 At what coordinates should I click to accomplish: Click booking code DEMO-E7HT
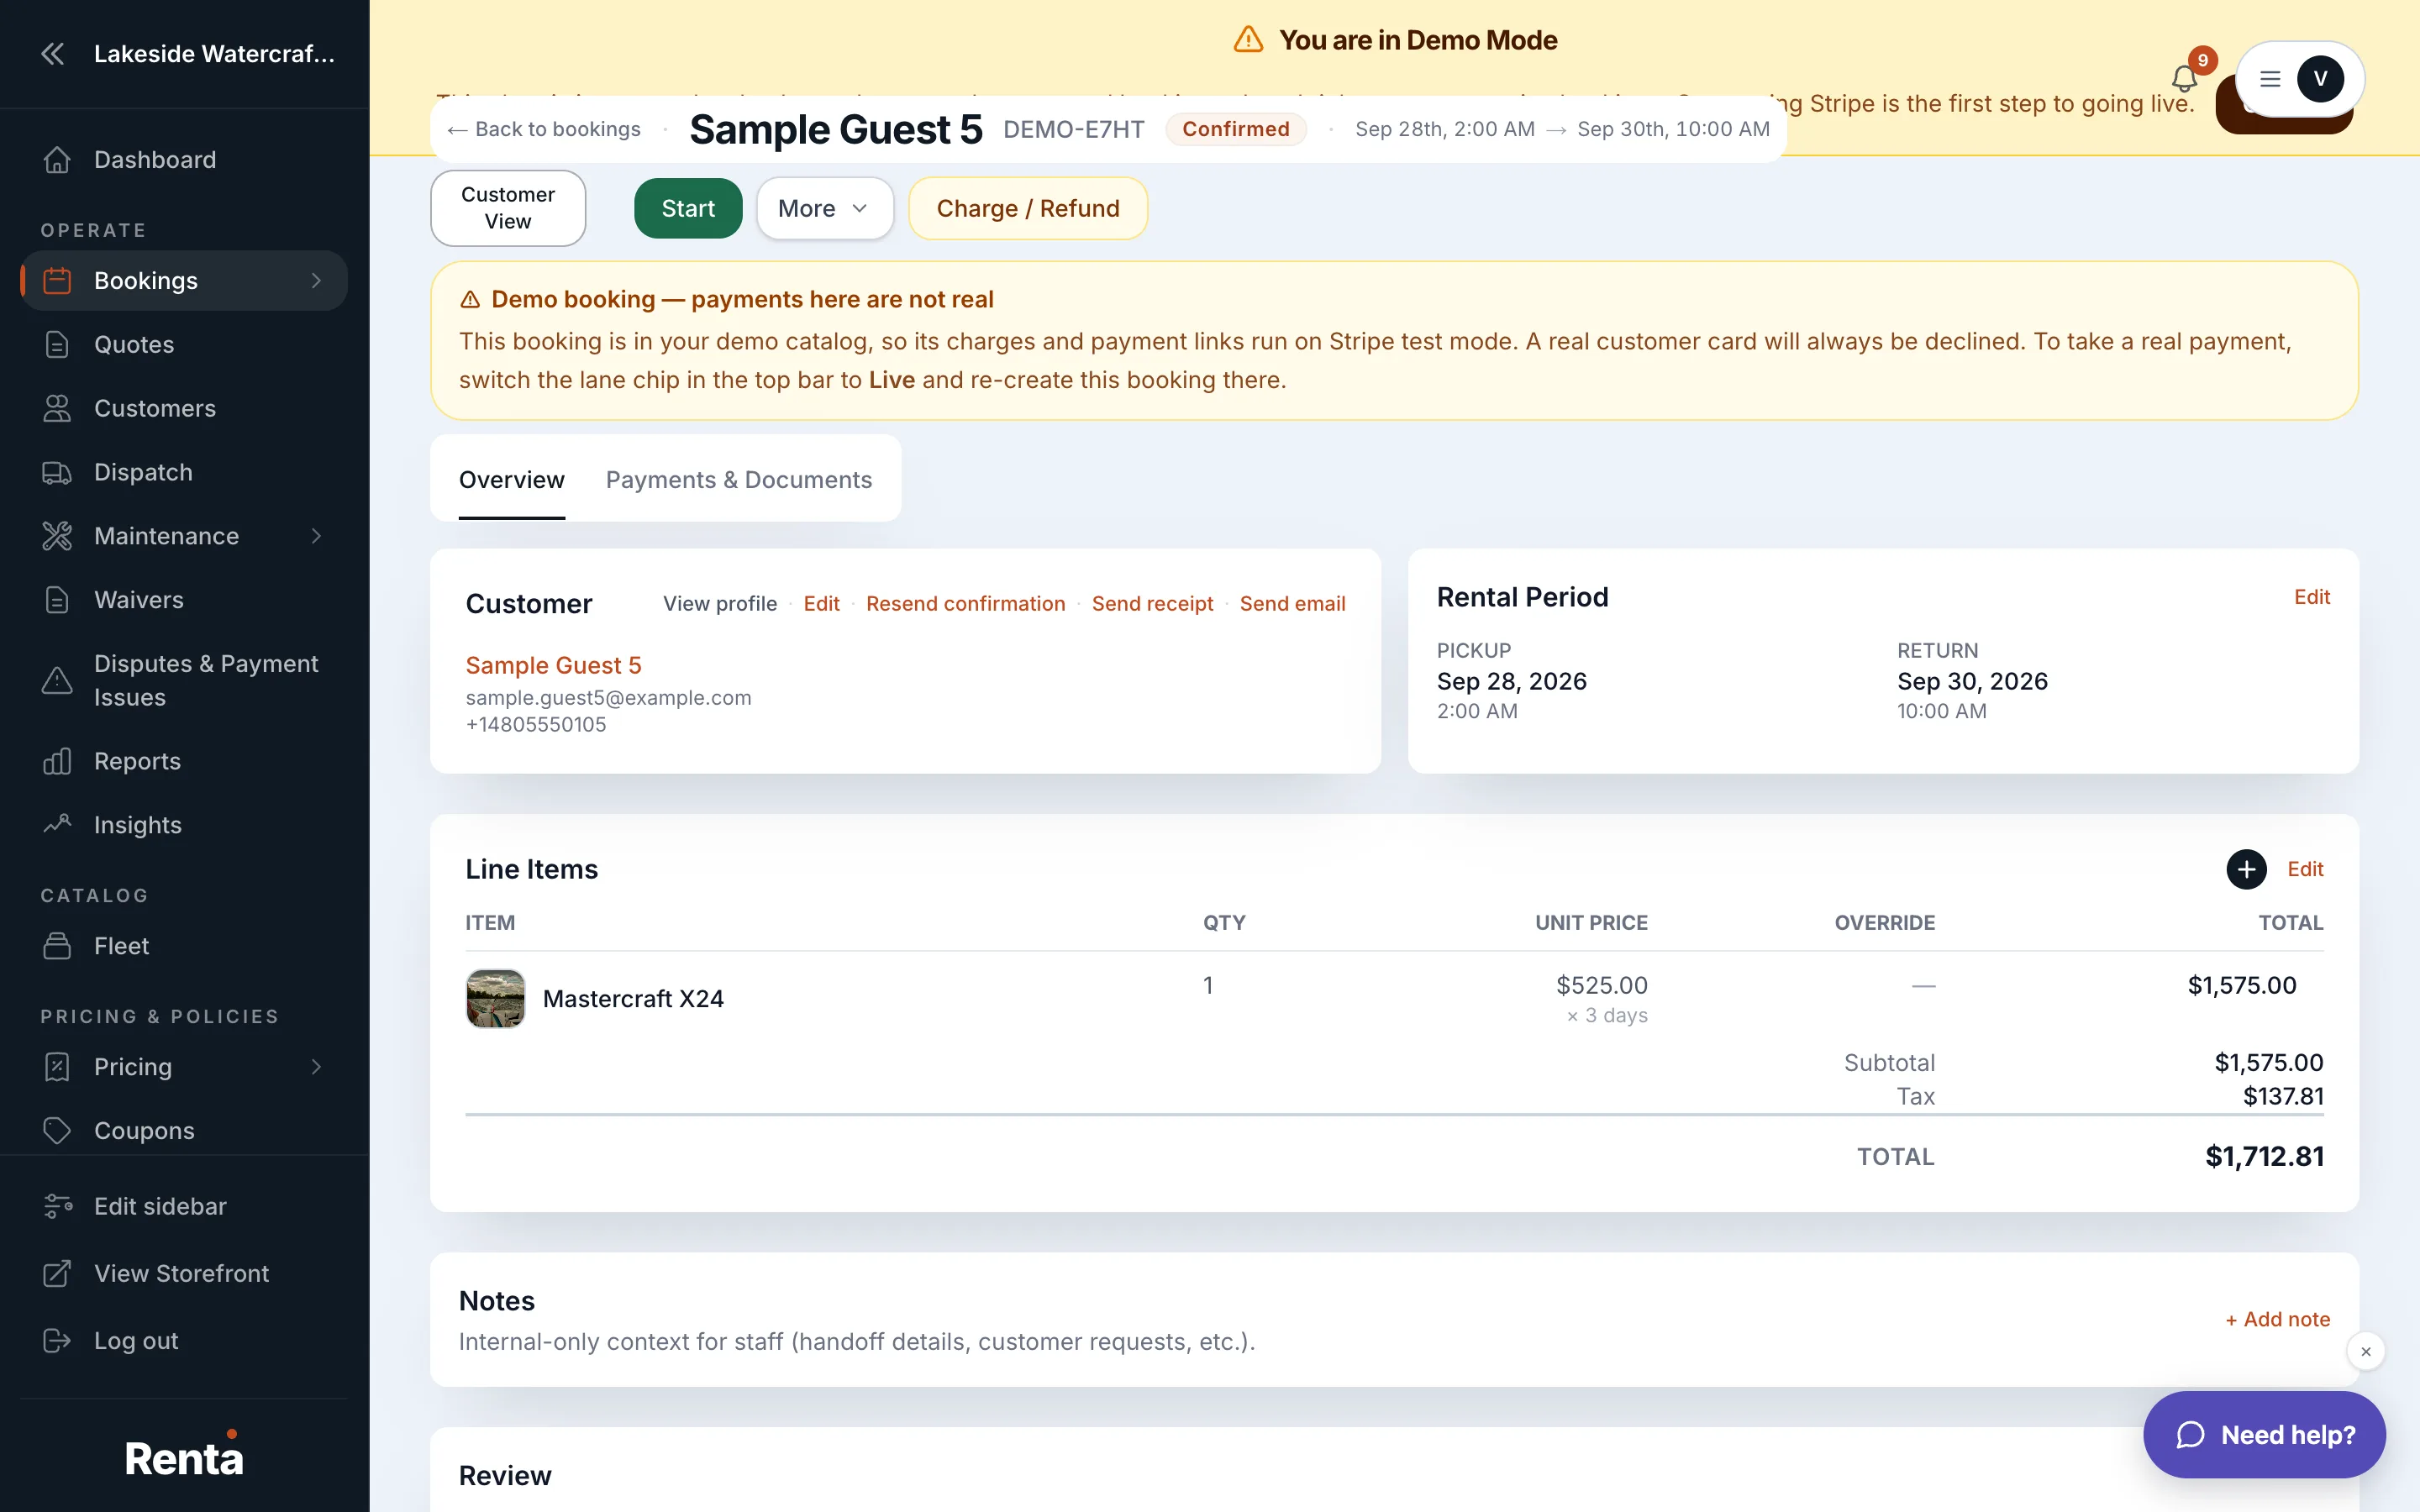pyautogui.click(x=1074, y=130)
